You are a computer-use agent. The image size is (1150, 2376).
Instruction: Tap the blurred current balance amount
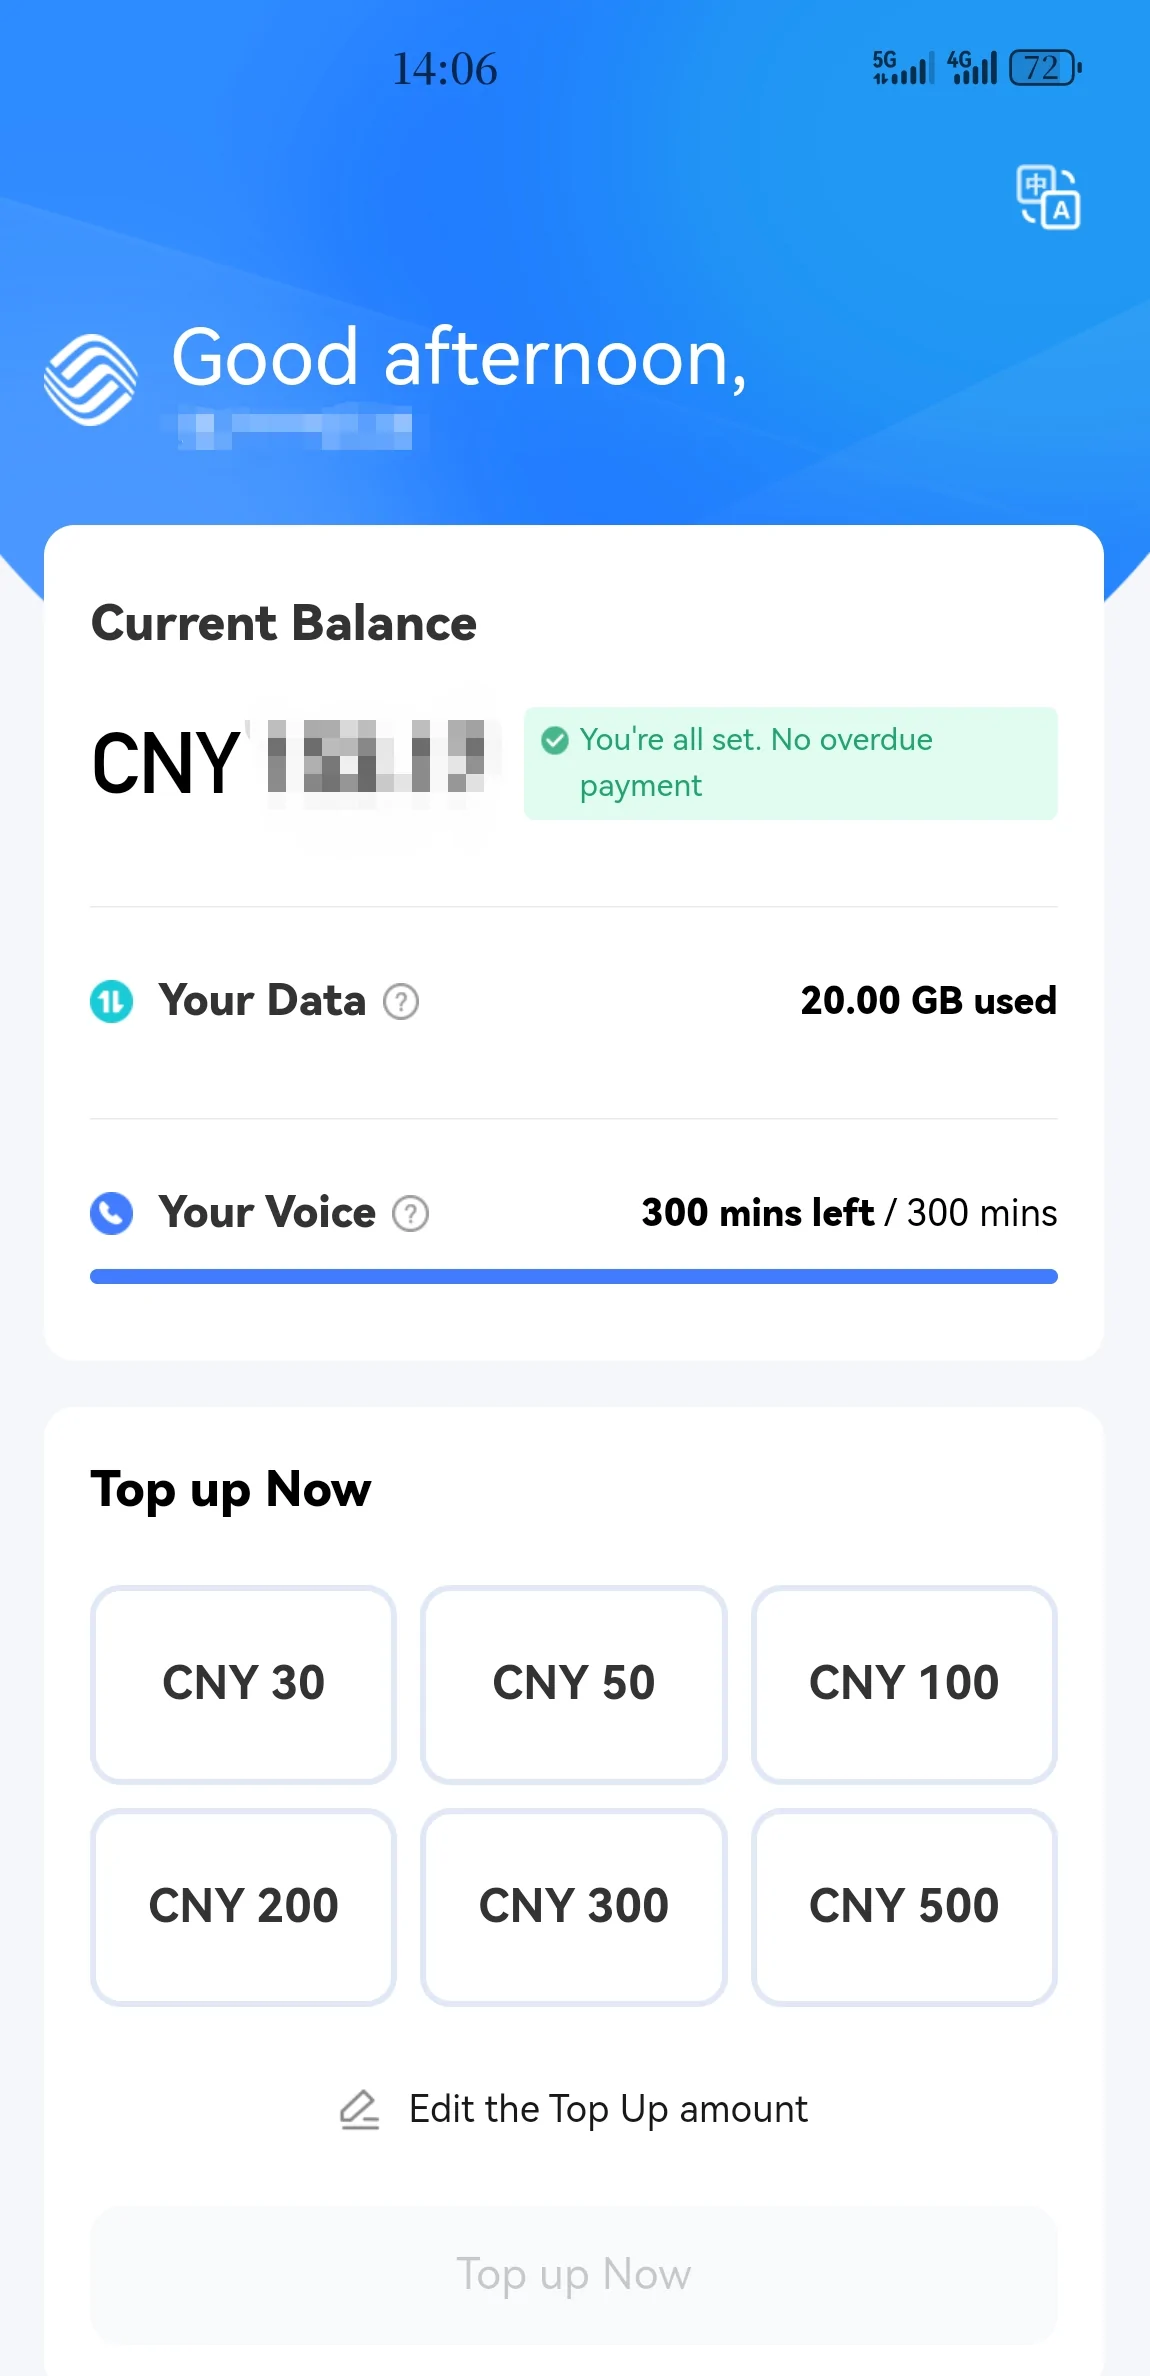click(376, 762)
